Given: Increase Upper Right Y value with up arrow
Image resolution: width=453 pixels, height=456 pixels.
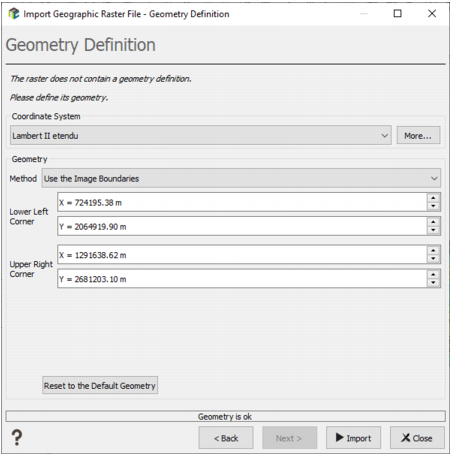Looking at the screenshot, I should click(433, 274).
